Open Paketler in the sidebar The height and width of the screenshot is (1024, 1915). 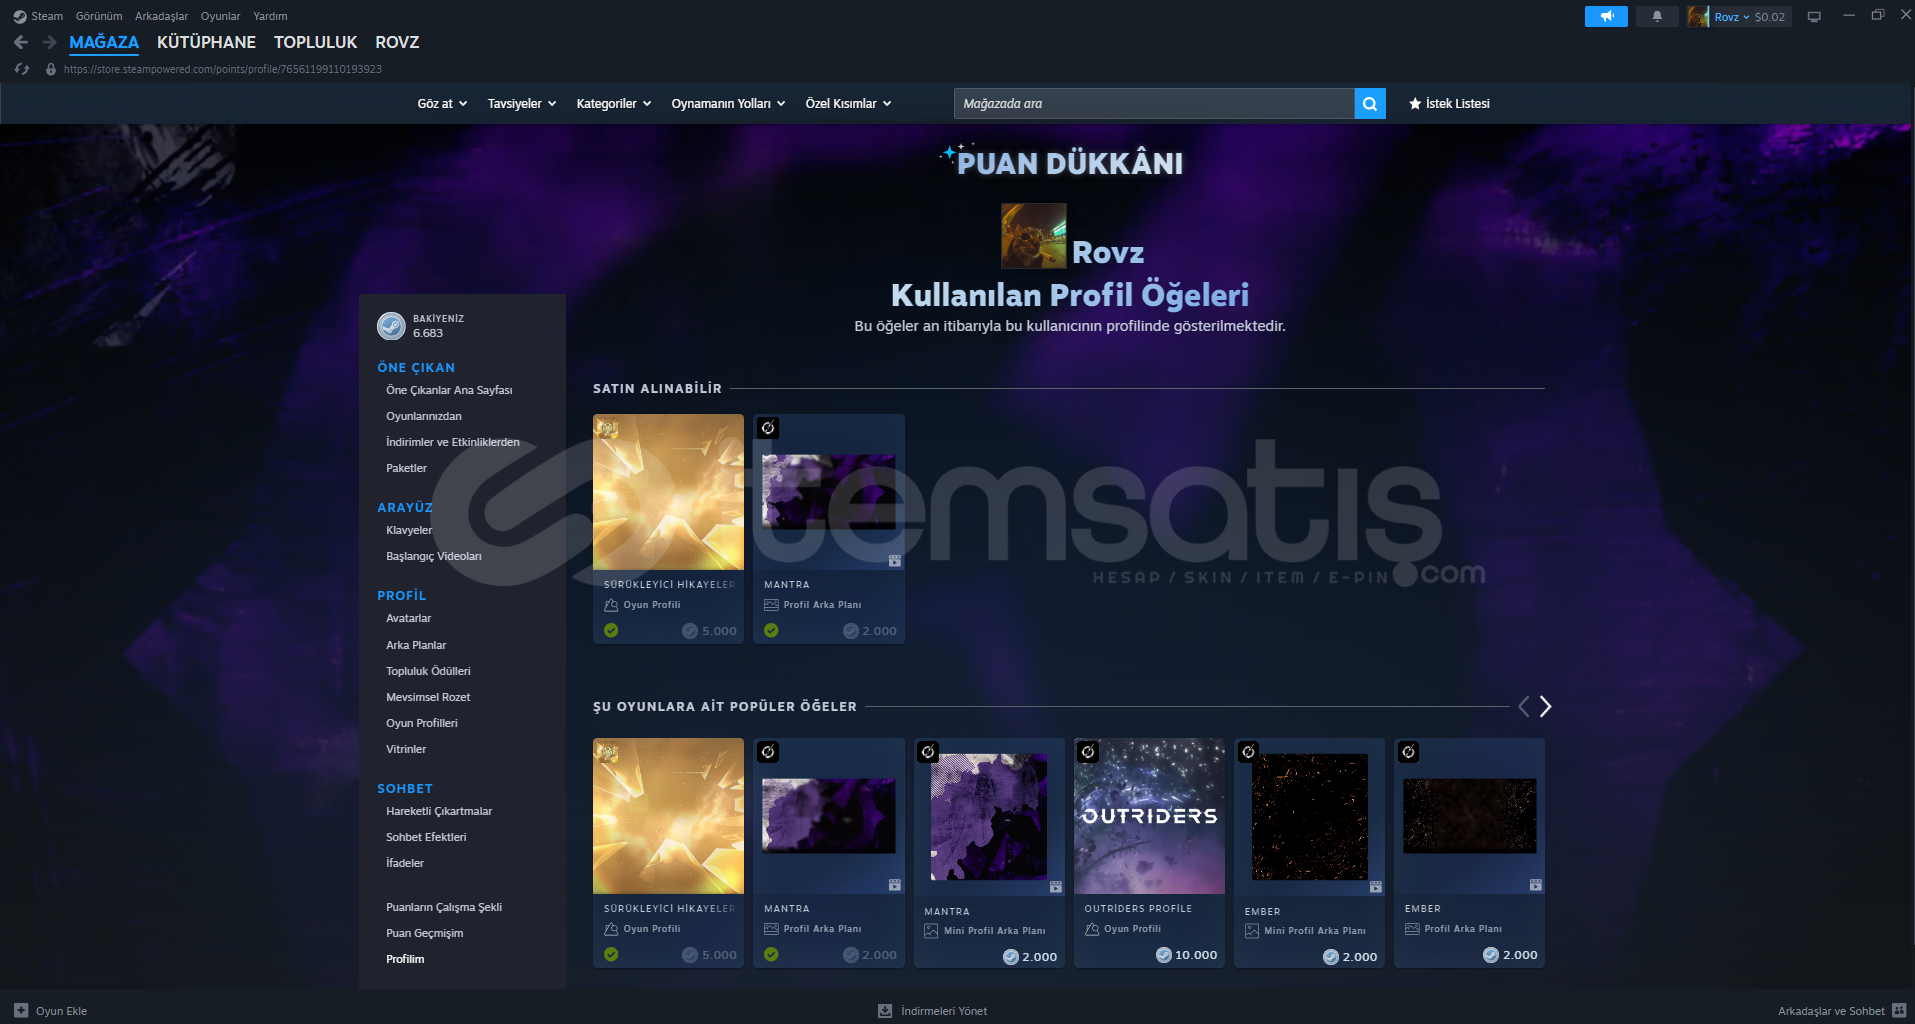coord(406,468)
